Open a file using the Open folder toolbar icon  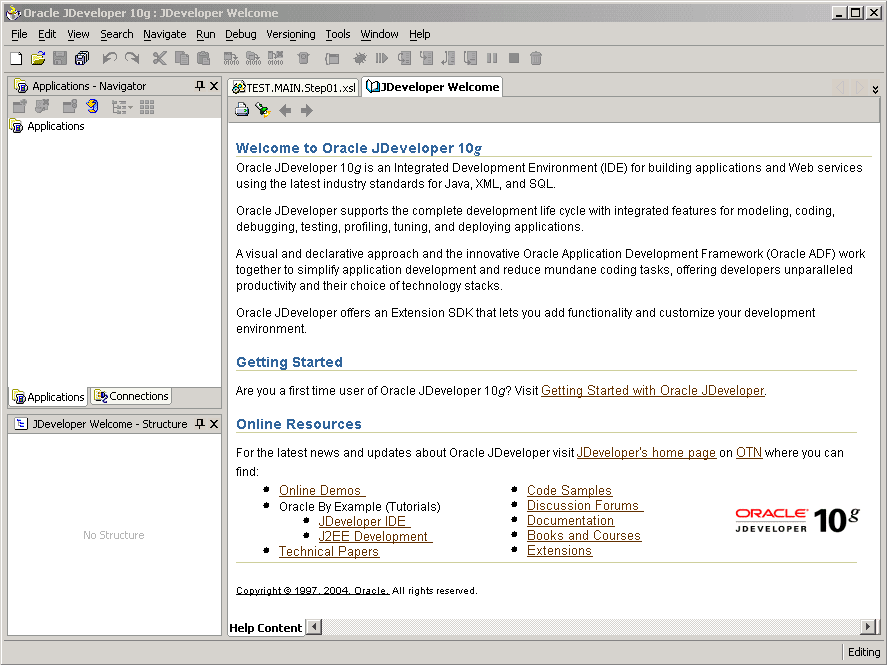38,58
